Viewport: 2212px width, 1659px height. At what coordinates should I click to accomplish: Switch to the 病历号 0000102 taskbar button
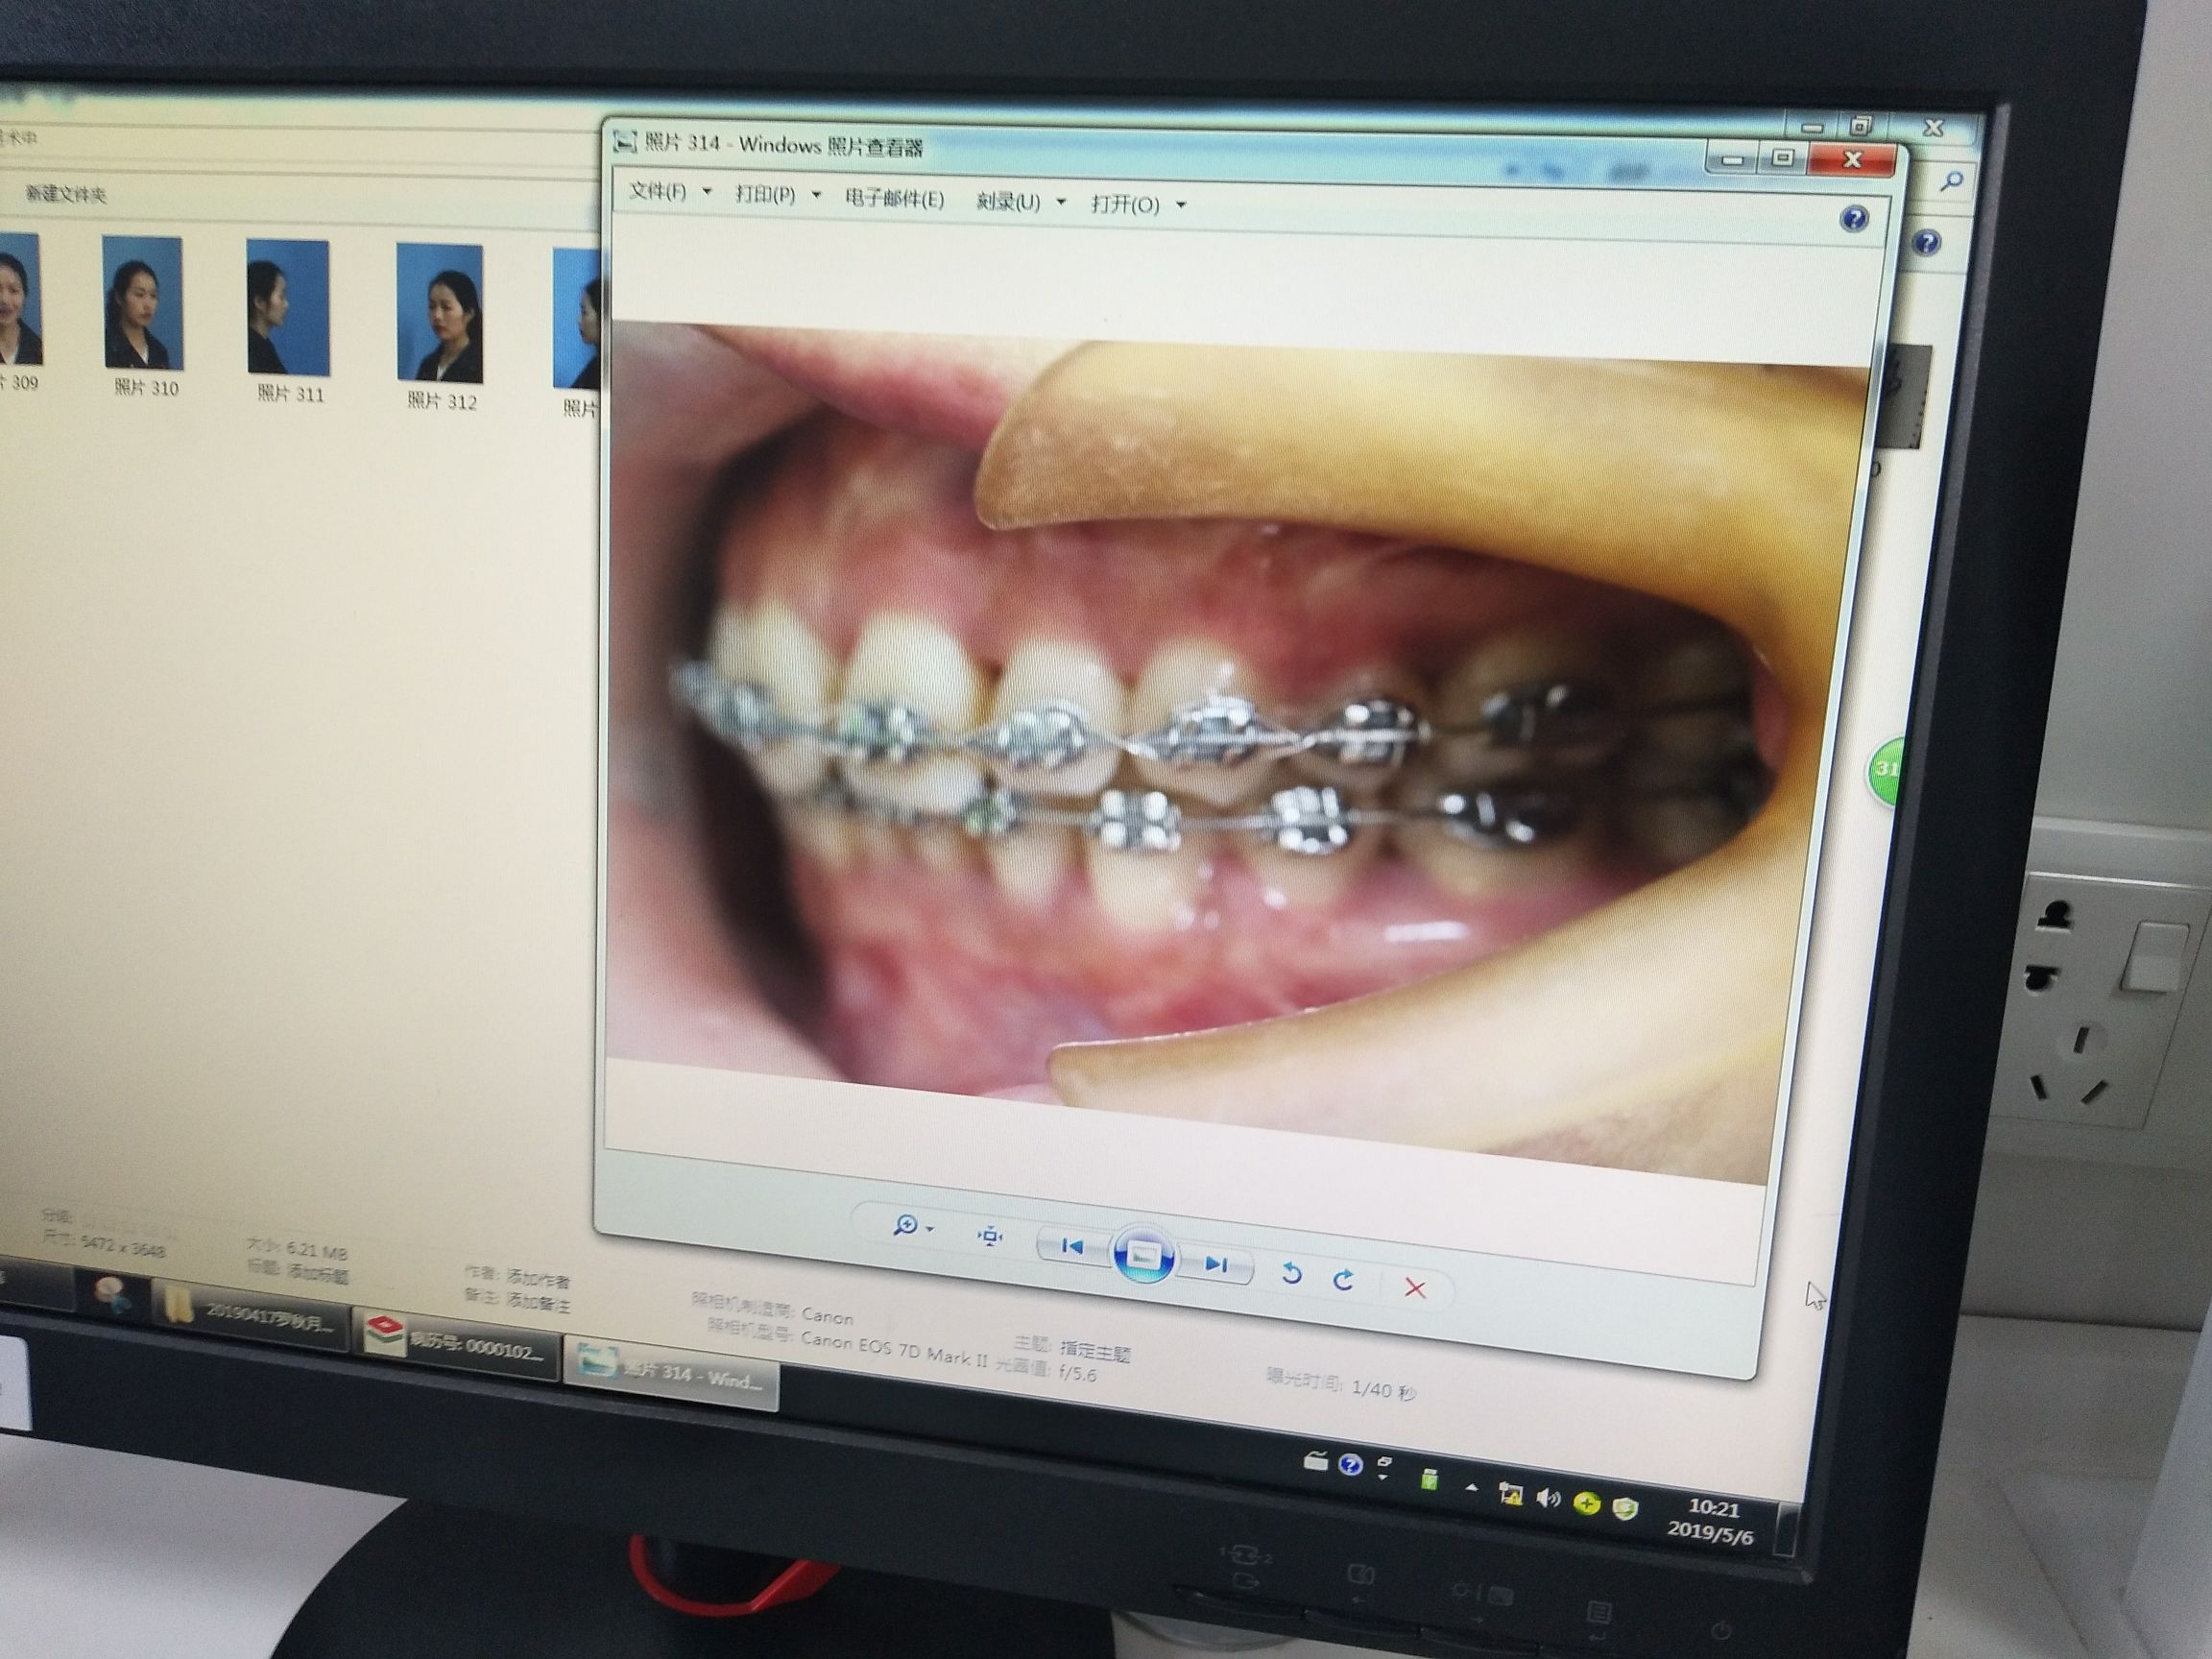point(456,1343)
